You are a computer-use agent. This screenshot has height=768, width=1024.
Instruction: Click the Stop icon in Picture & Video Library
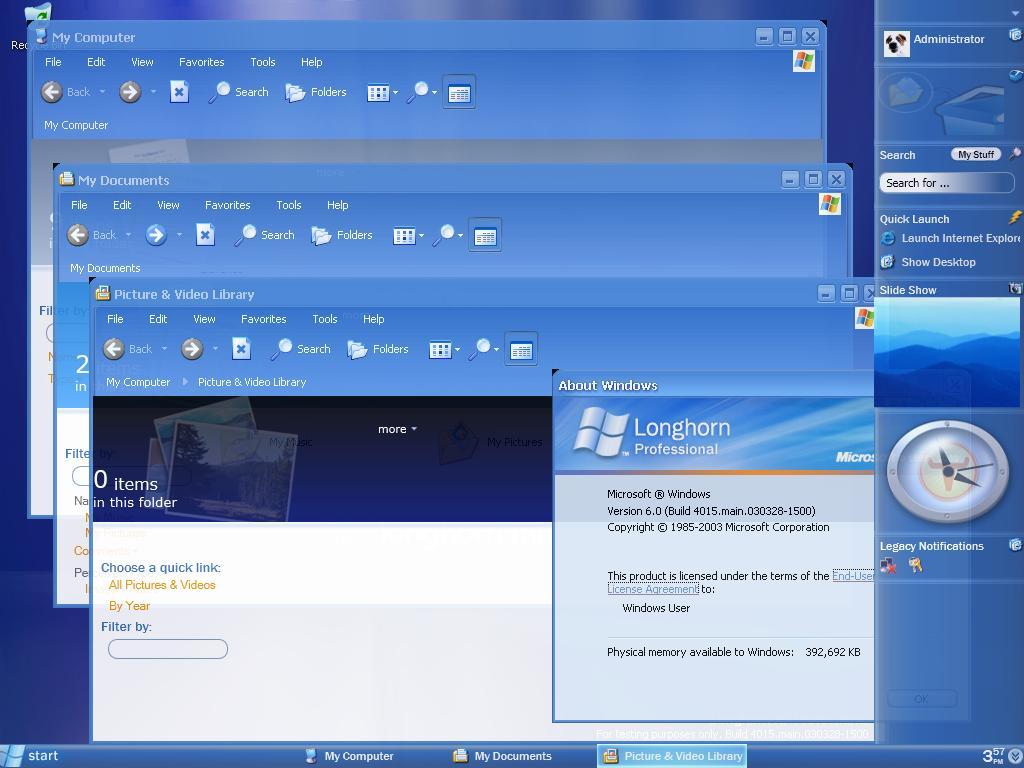tap(241, 349)
